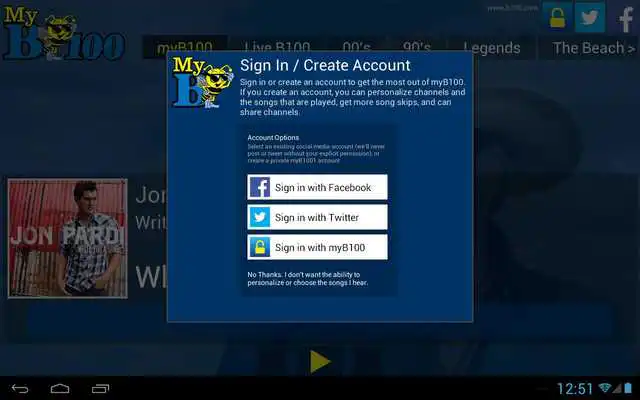Select the 00's channel tab

(x=356, y=48)
